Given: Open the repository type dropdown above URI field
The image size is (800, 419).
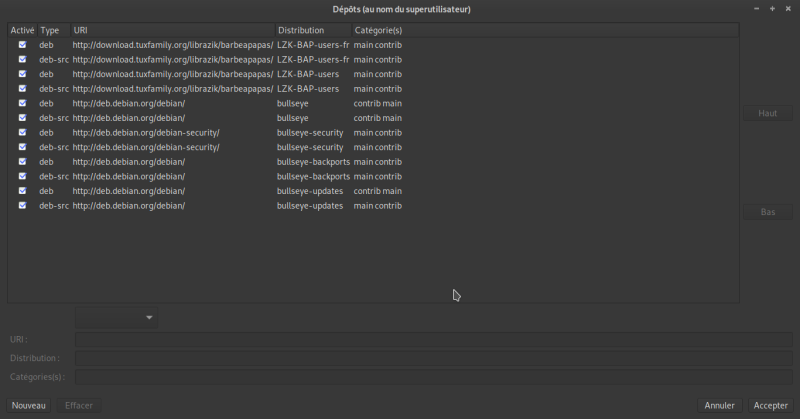Looking at the screenshot, I should tap(116, 317).
